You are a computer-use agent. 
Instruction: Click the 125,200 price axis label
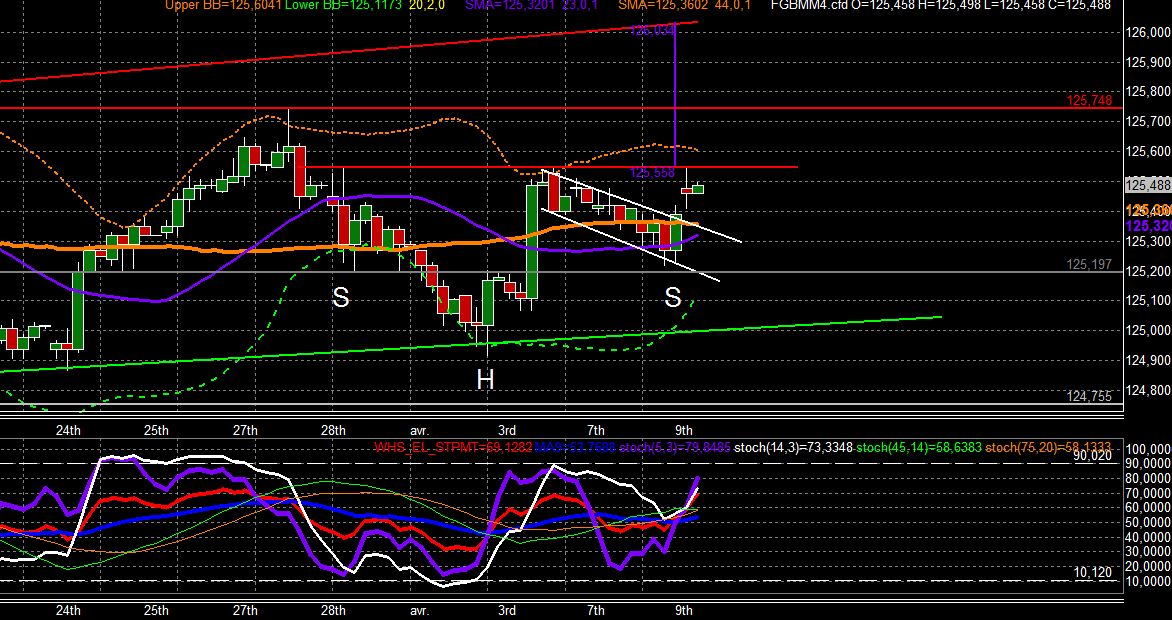pyautogui.click(x=1147, y=271)
